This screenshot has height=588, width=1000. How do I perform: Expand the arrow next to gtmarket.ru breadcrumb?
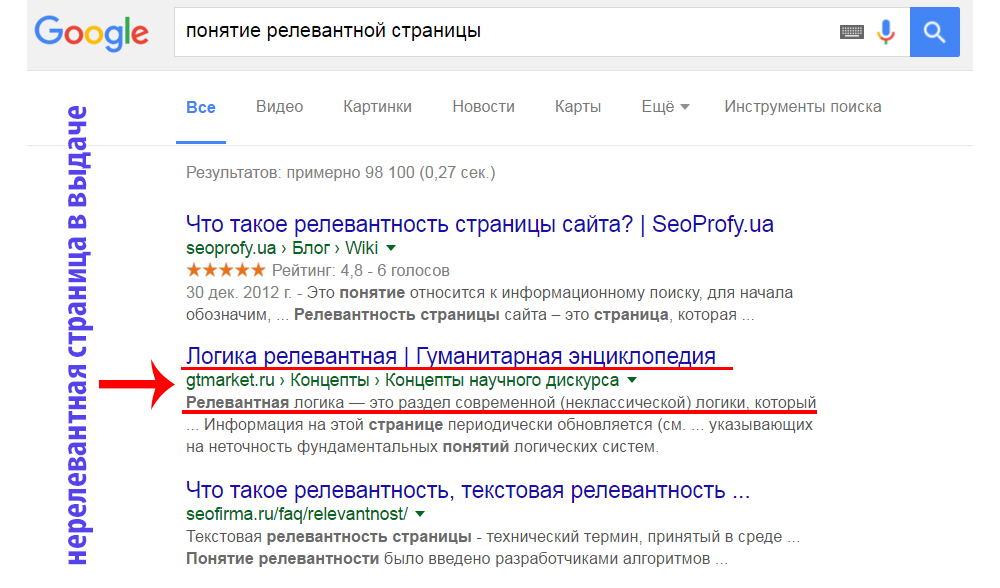click(632, 381)
